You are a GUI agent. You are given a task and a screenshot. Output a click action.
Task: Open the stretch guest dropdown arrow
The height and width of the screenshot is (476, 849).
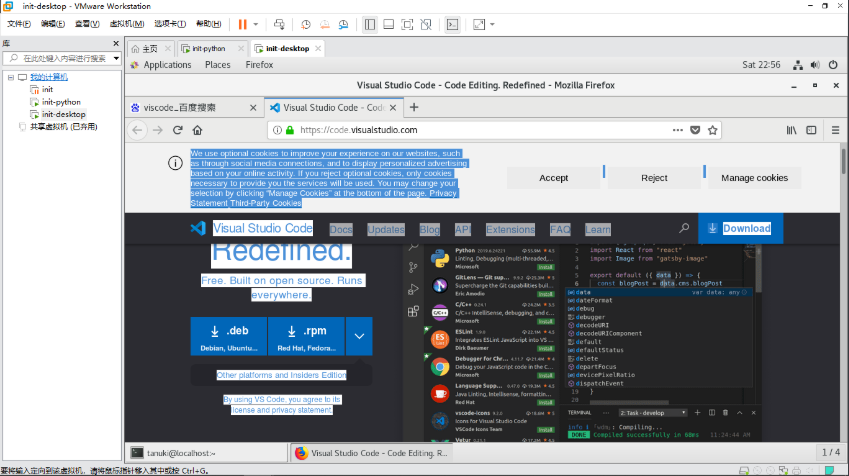pyautogui.click(x=492, y=24)
